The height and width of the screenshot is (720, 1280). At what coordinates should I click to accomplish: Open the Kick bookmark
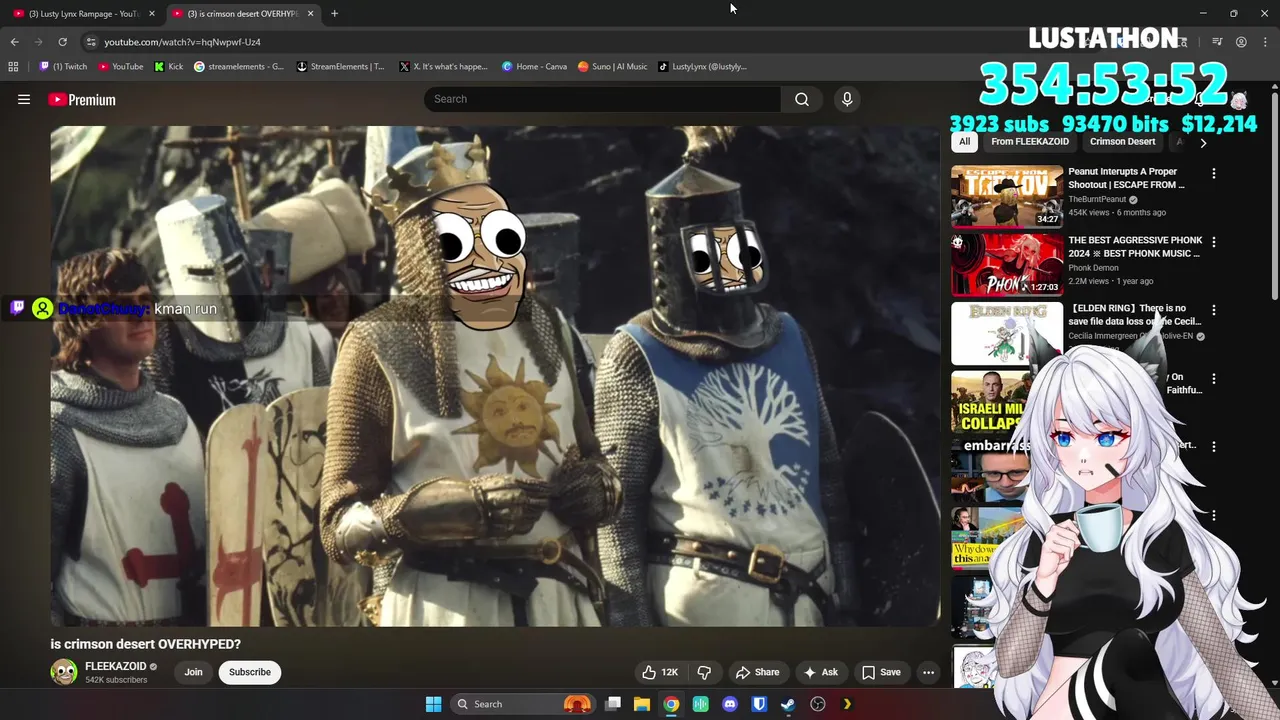[169, 67]
